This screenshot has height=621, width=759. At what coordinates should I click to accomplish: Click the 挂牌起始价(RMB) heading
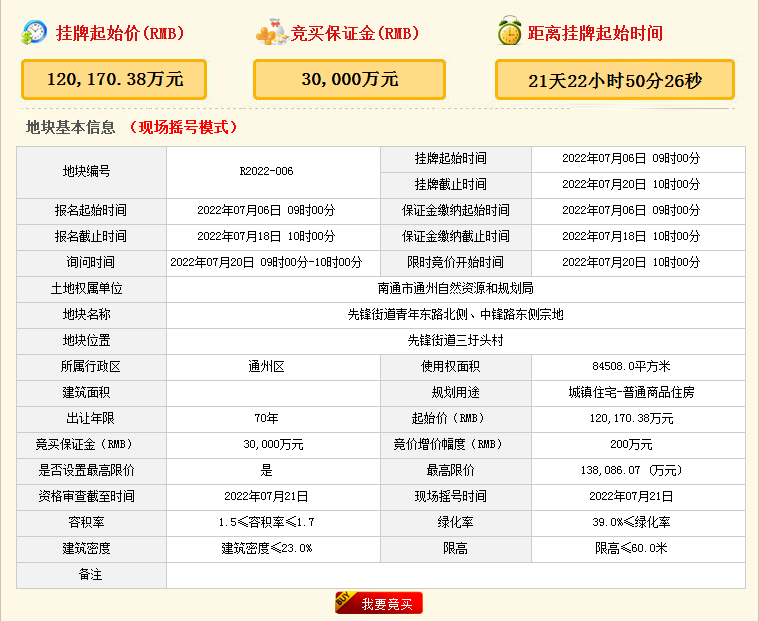[120, 33]
